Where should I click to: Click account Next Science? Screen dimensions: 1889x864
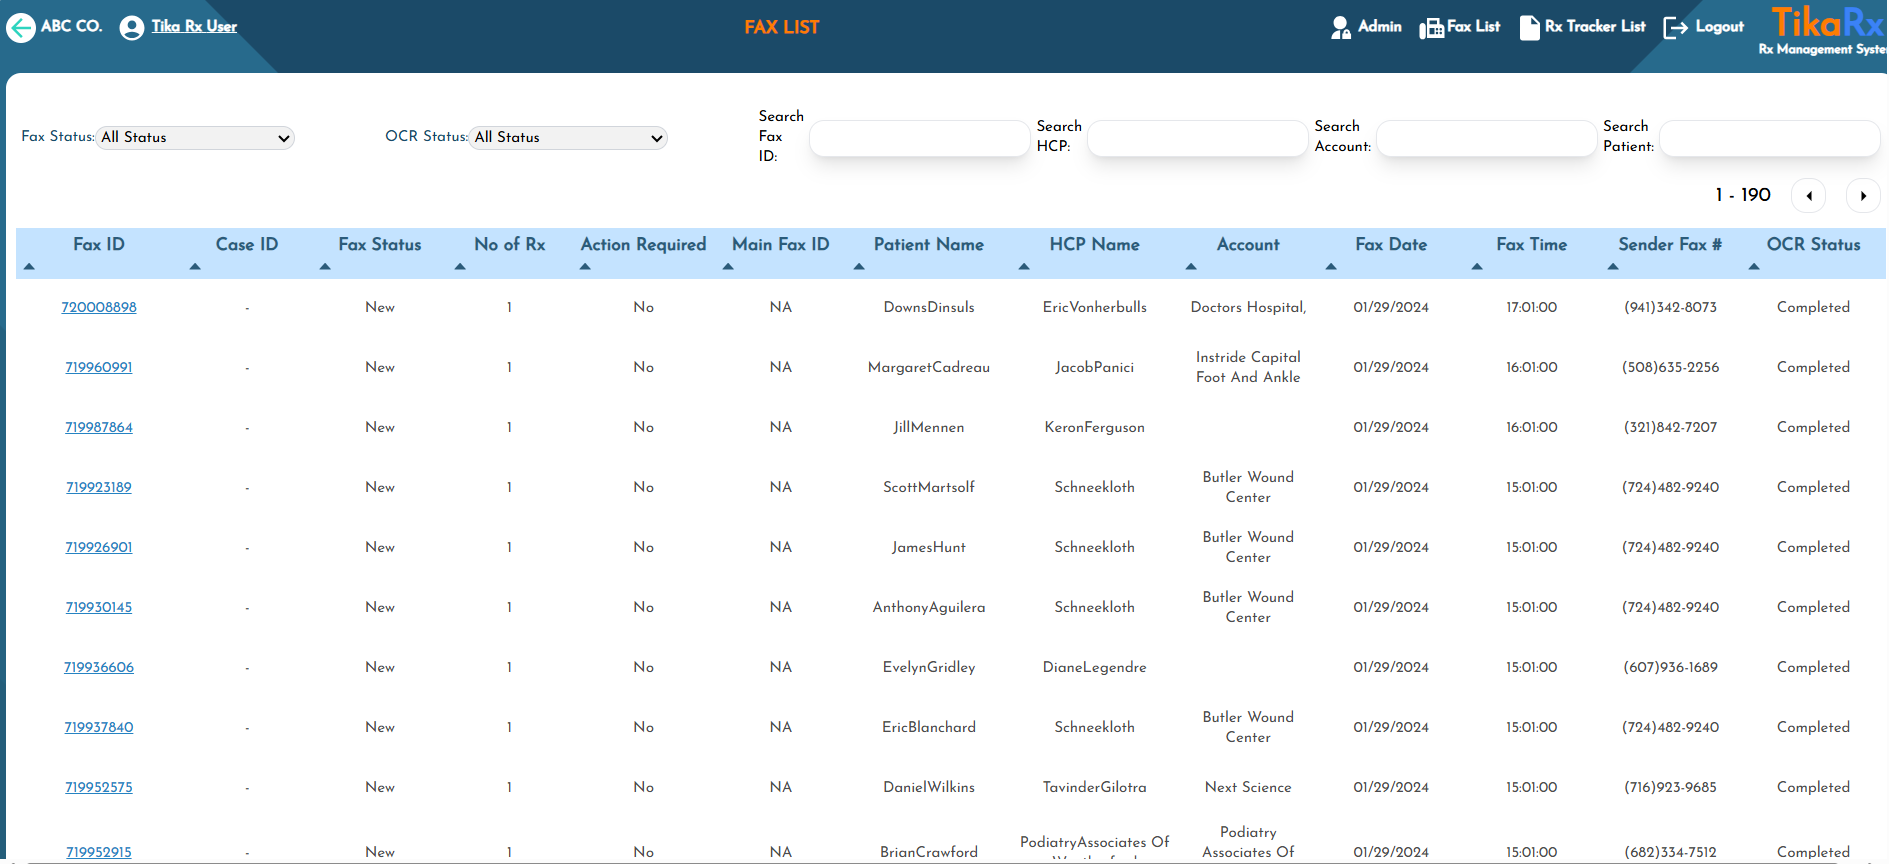(1248, 787)
